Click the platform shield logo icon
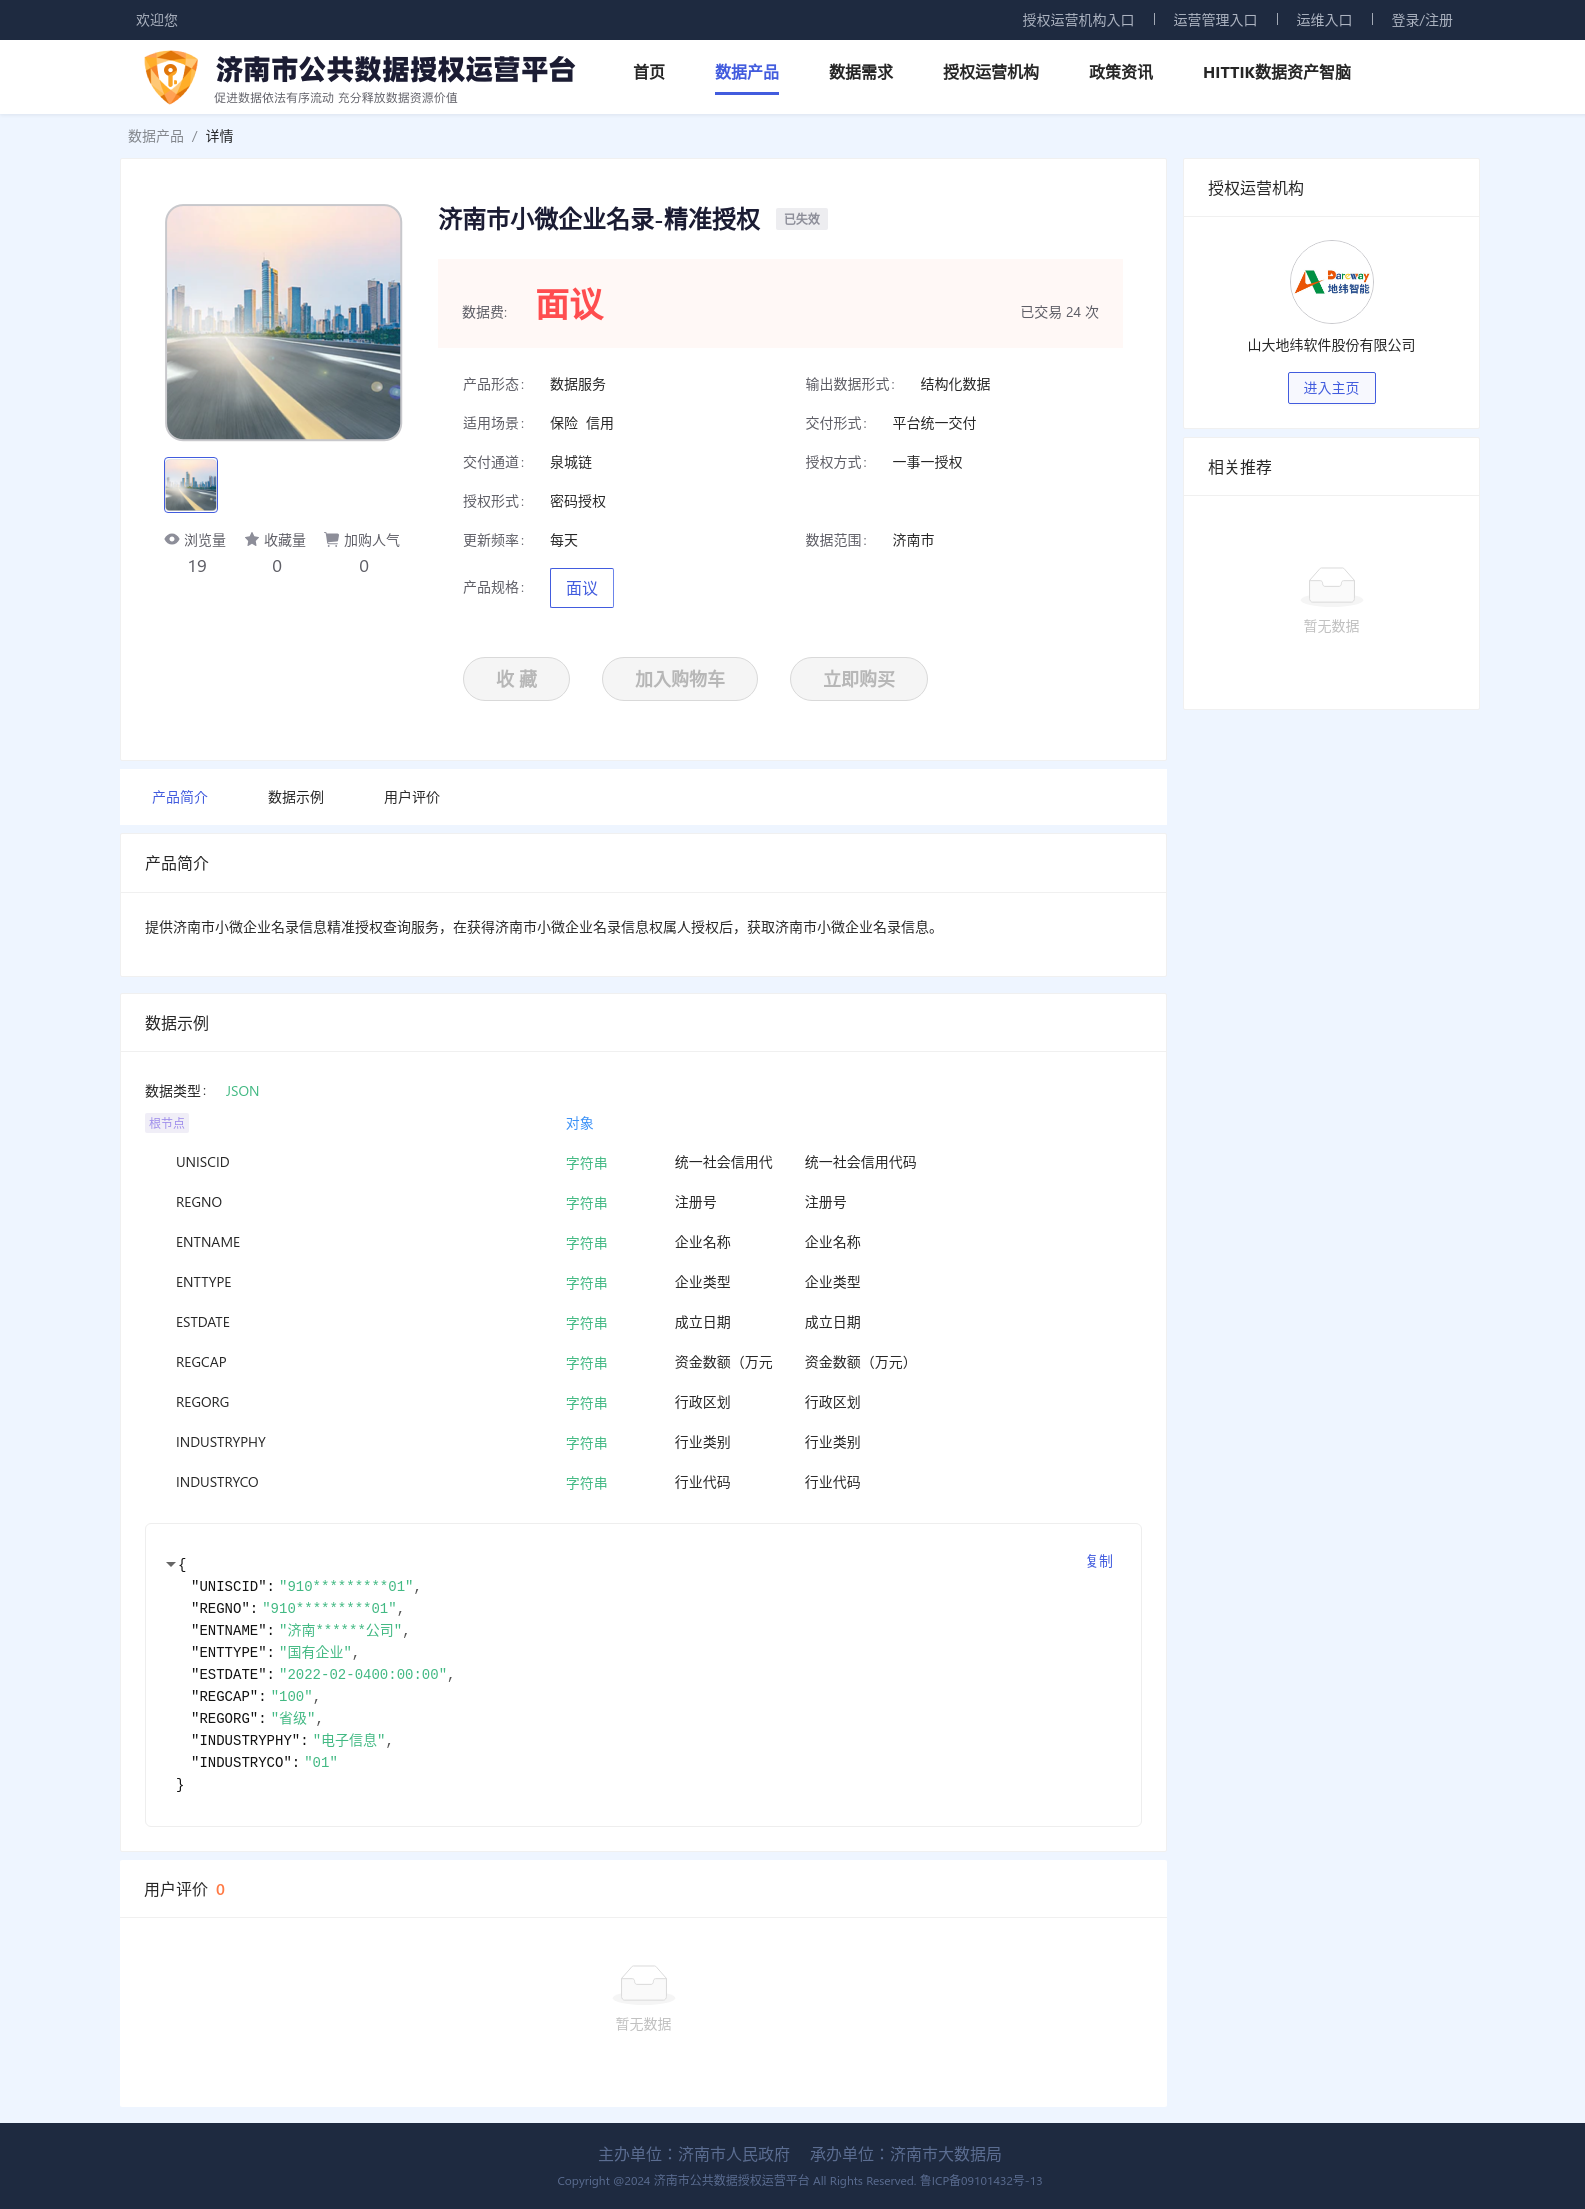 tap(171, 76)
